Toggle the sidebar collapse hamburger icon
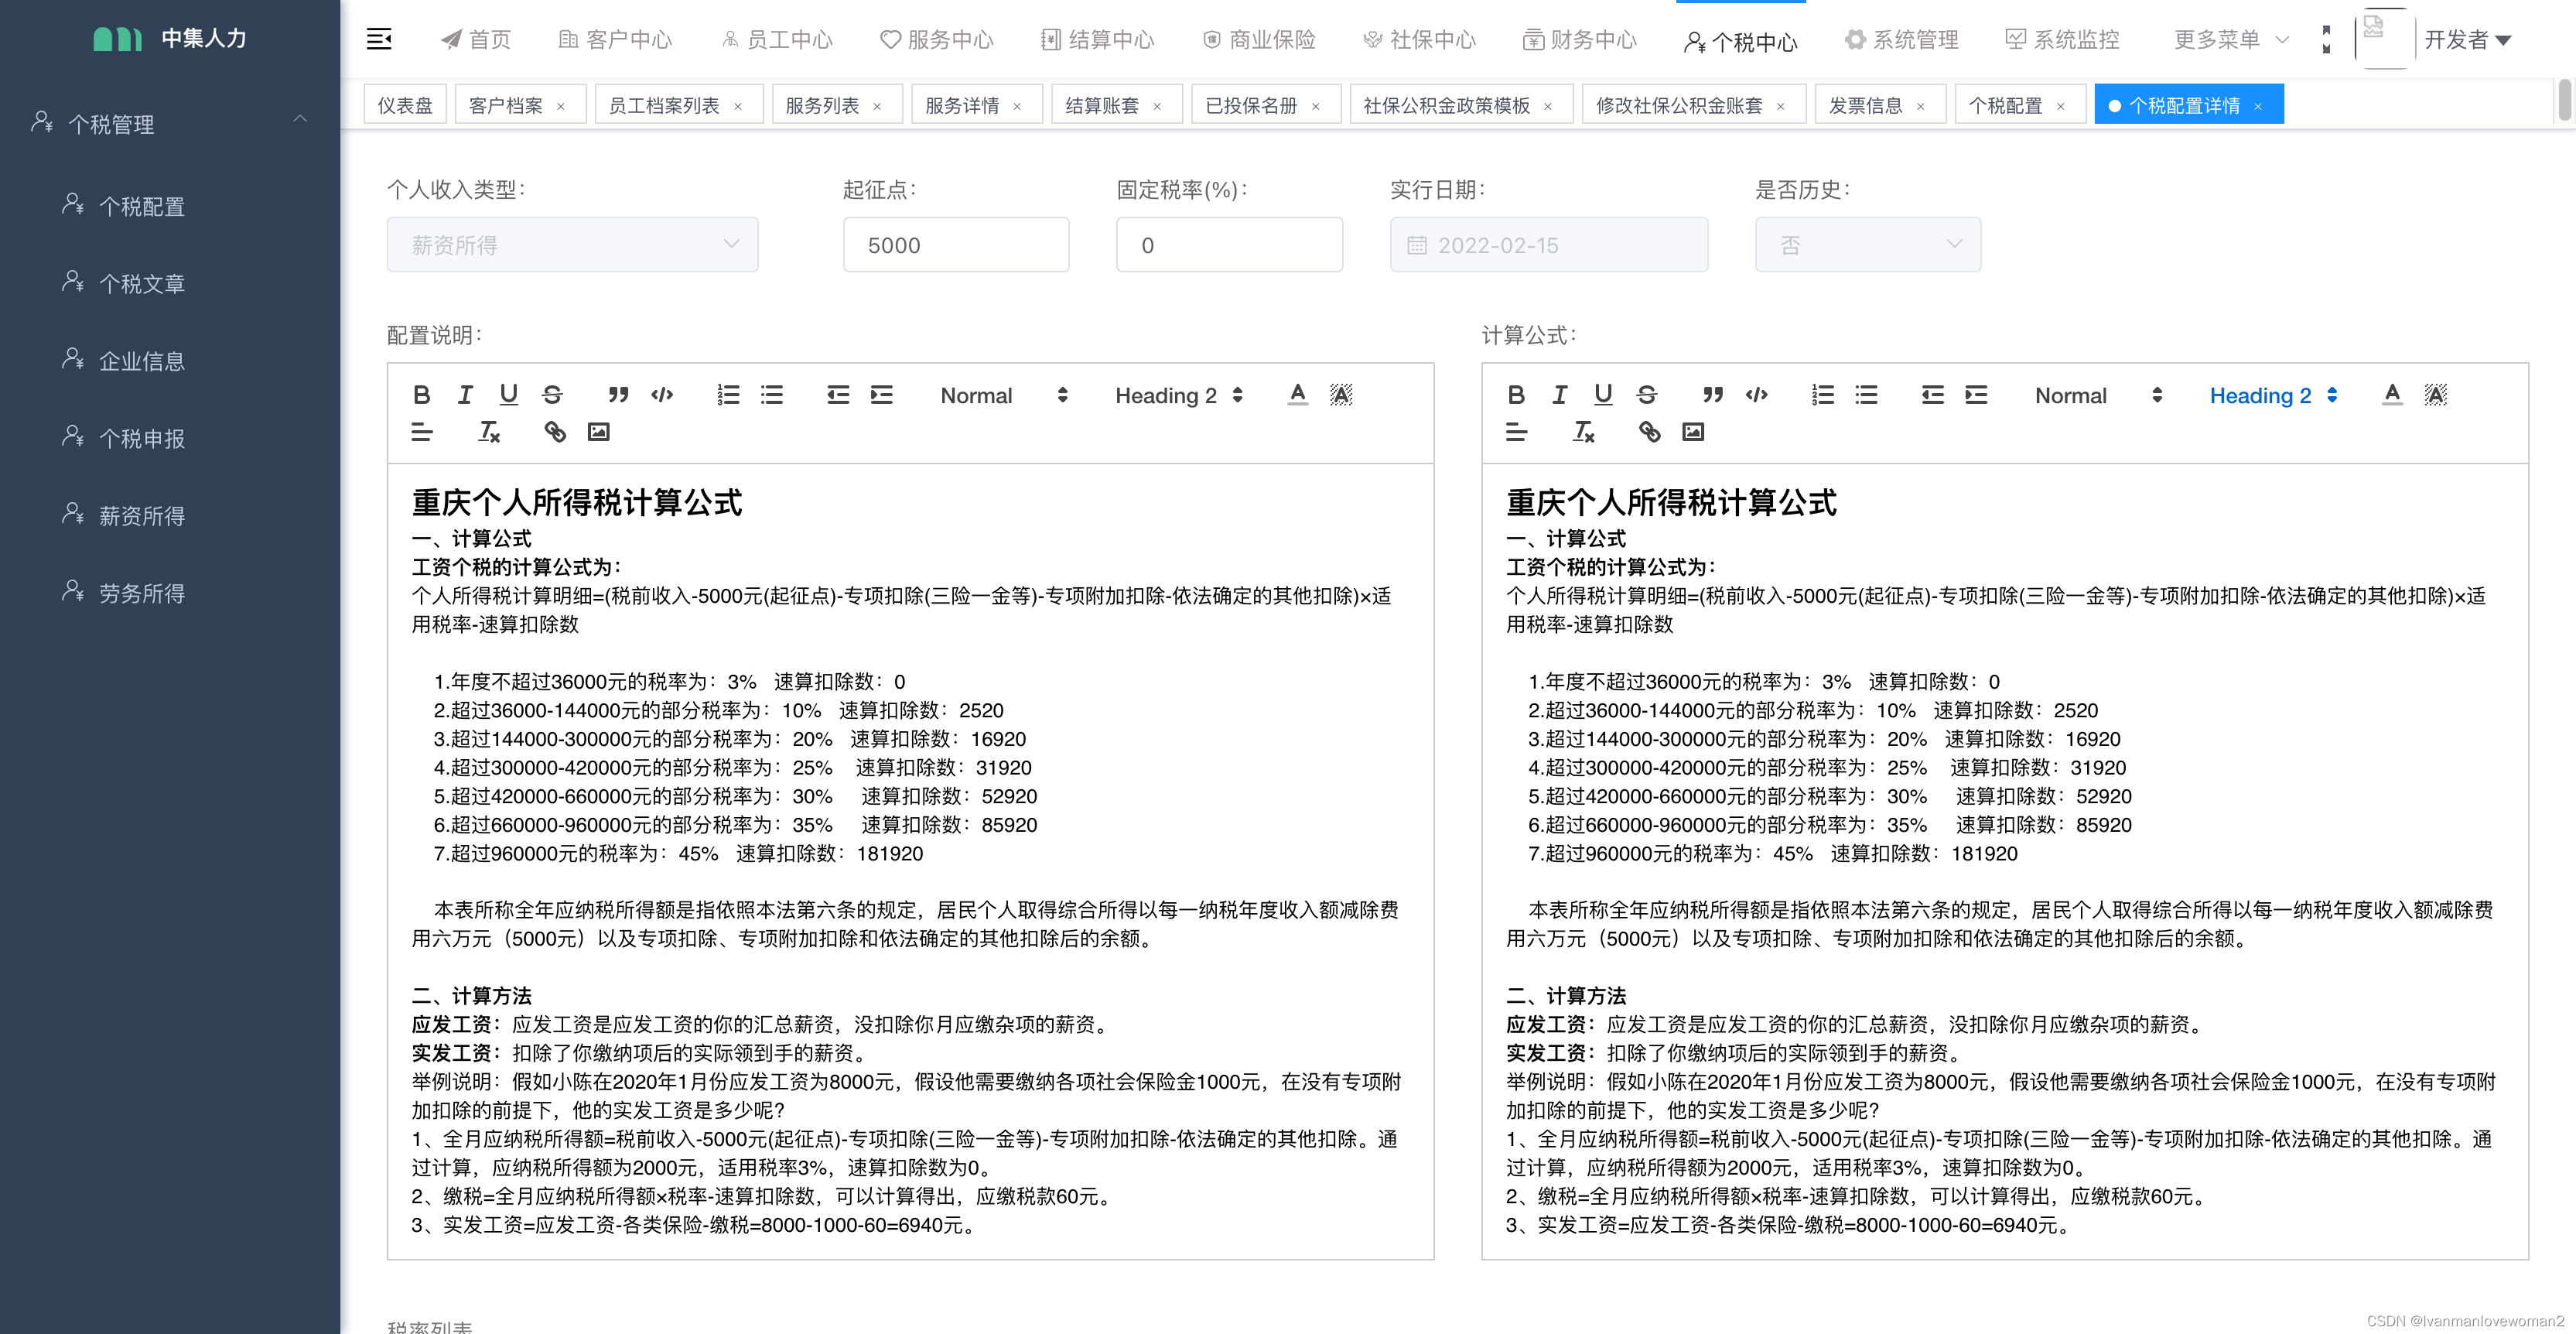Screen dimensions: 2576x1334 pos(379,39)
